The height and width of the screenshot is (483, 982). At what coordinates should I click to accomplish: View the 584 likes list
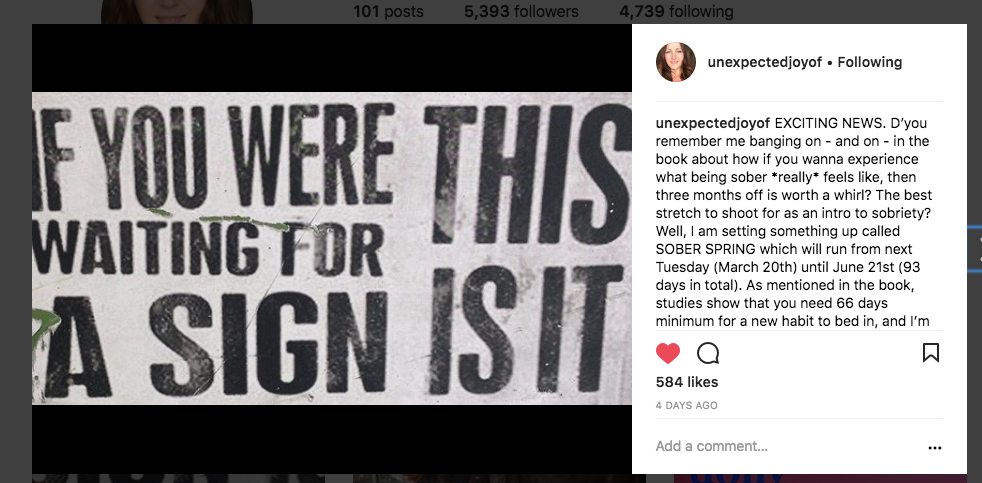687,382
